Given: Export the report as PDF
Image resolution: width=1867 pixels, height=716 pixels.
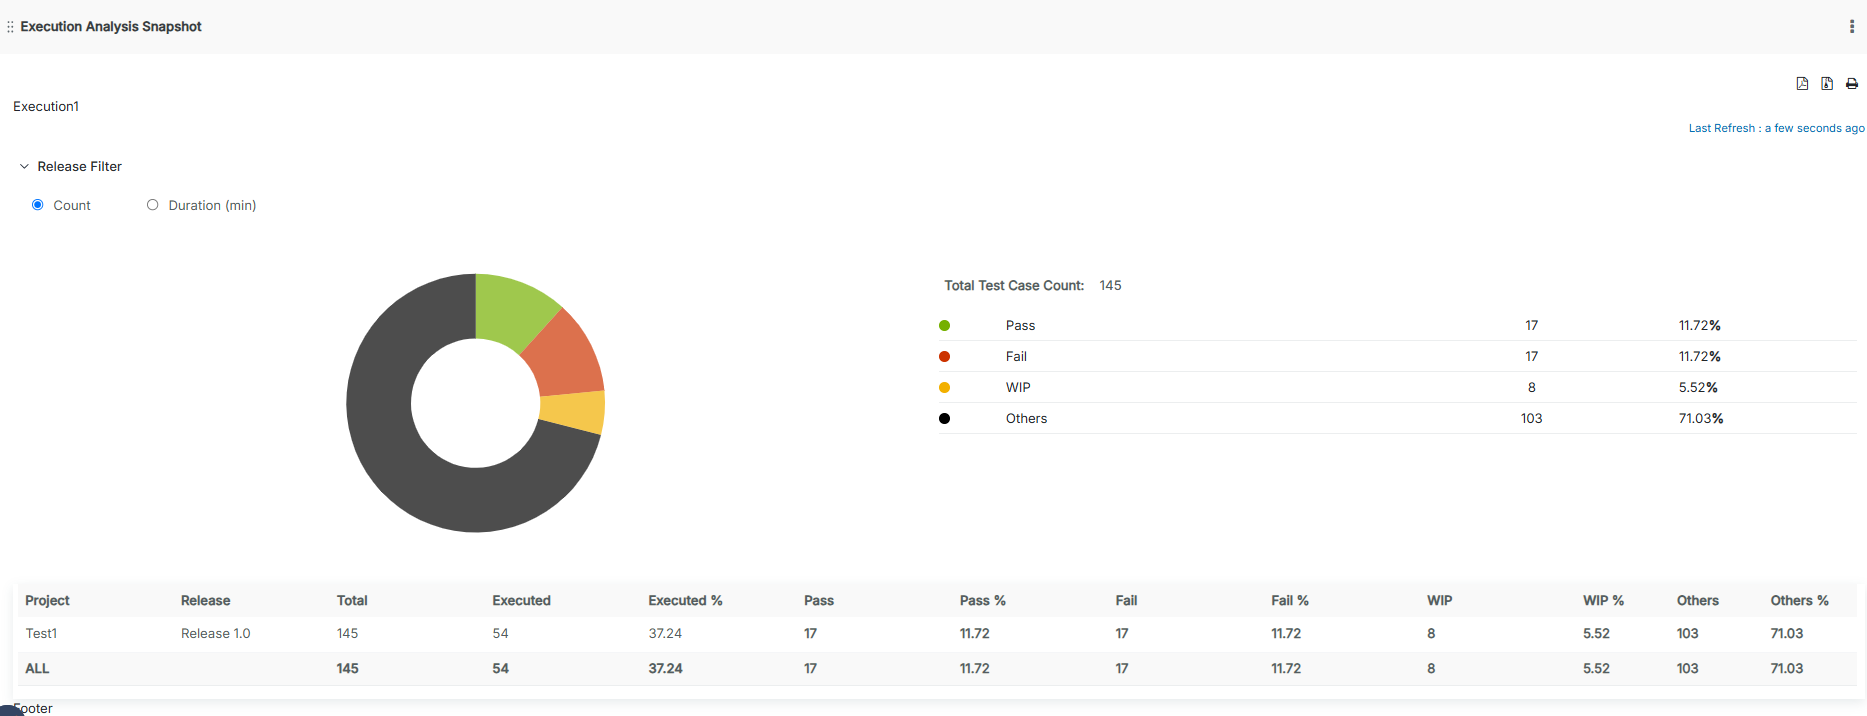Looking at the screenshot, I should (x=1802, y=84).
